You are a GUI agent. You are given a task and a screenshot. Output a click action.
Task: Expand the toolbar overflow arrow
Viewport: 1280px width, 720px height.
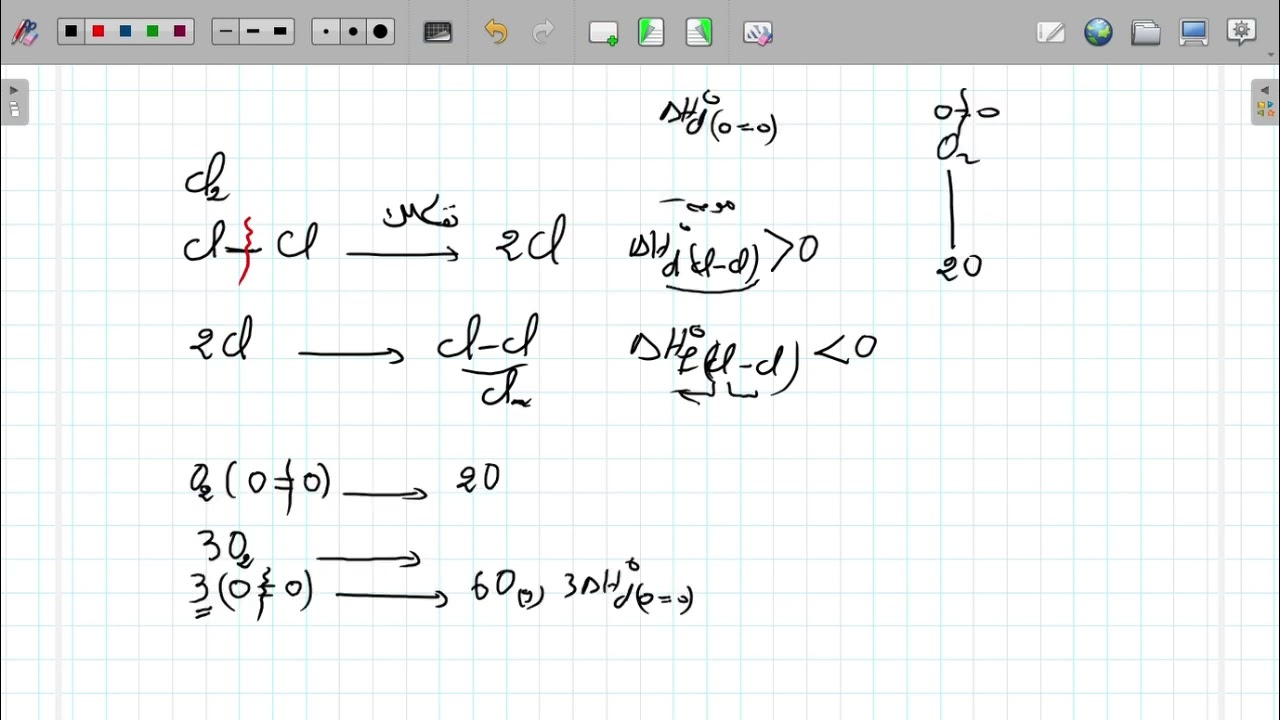pos(1271,57)
